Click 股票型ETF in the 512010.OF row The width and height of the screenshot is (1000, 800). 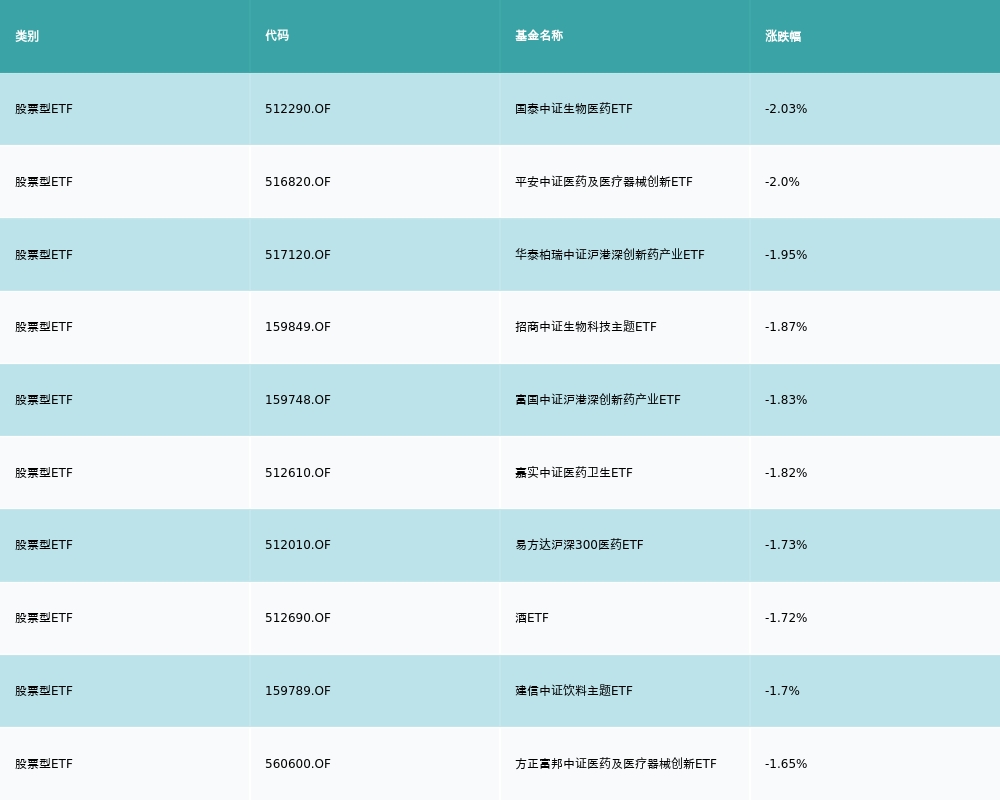click(x=44, y=545)
